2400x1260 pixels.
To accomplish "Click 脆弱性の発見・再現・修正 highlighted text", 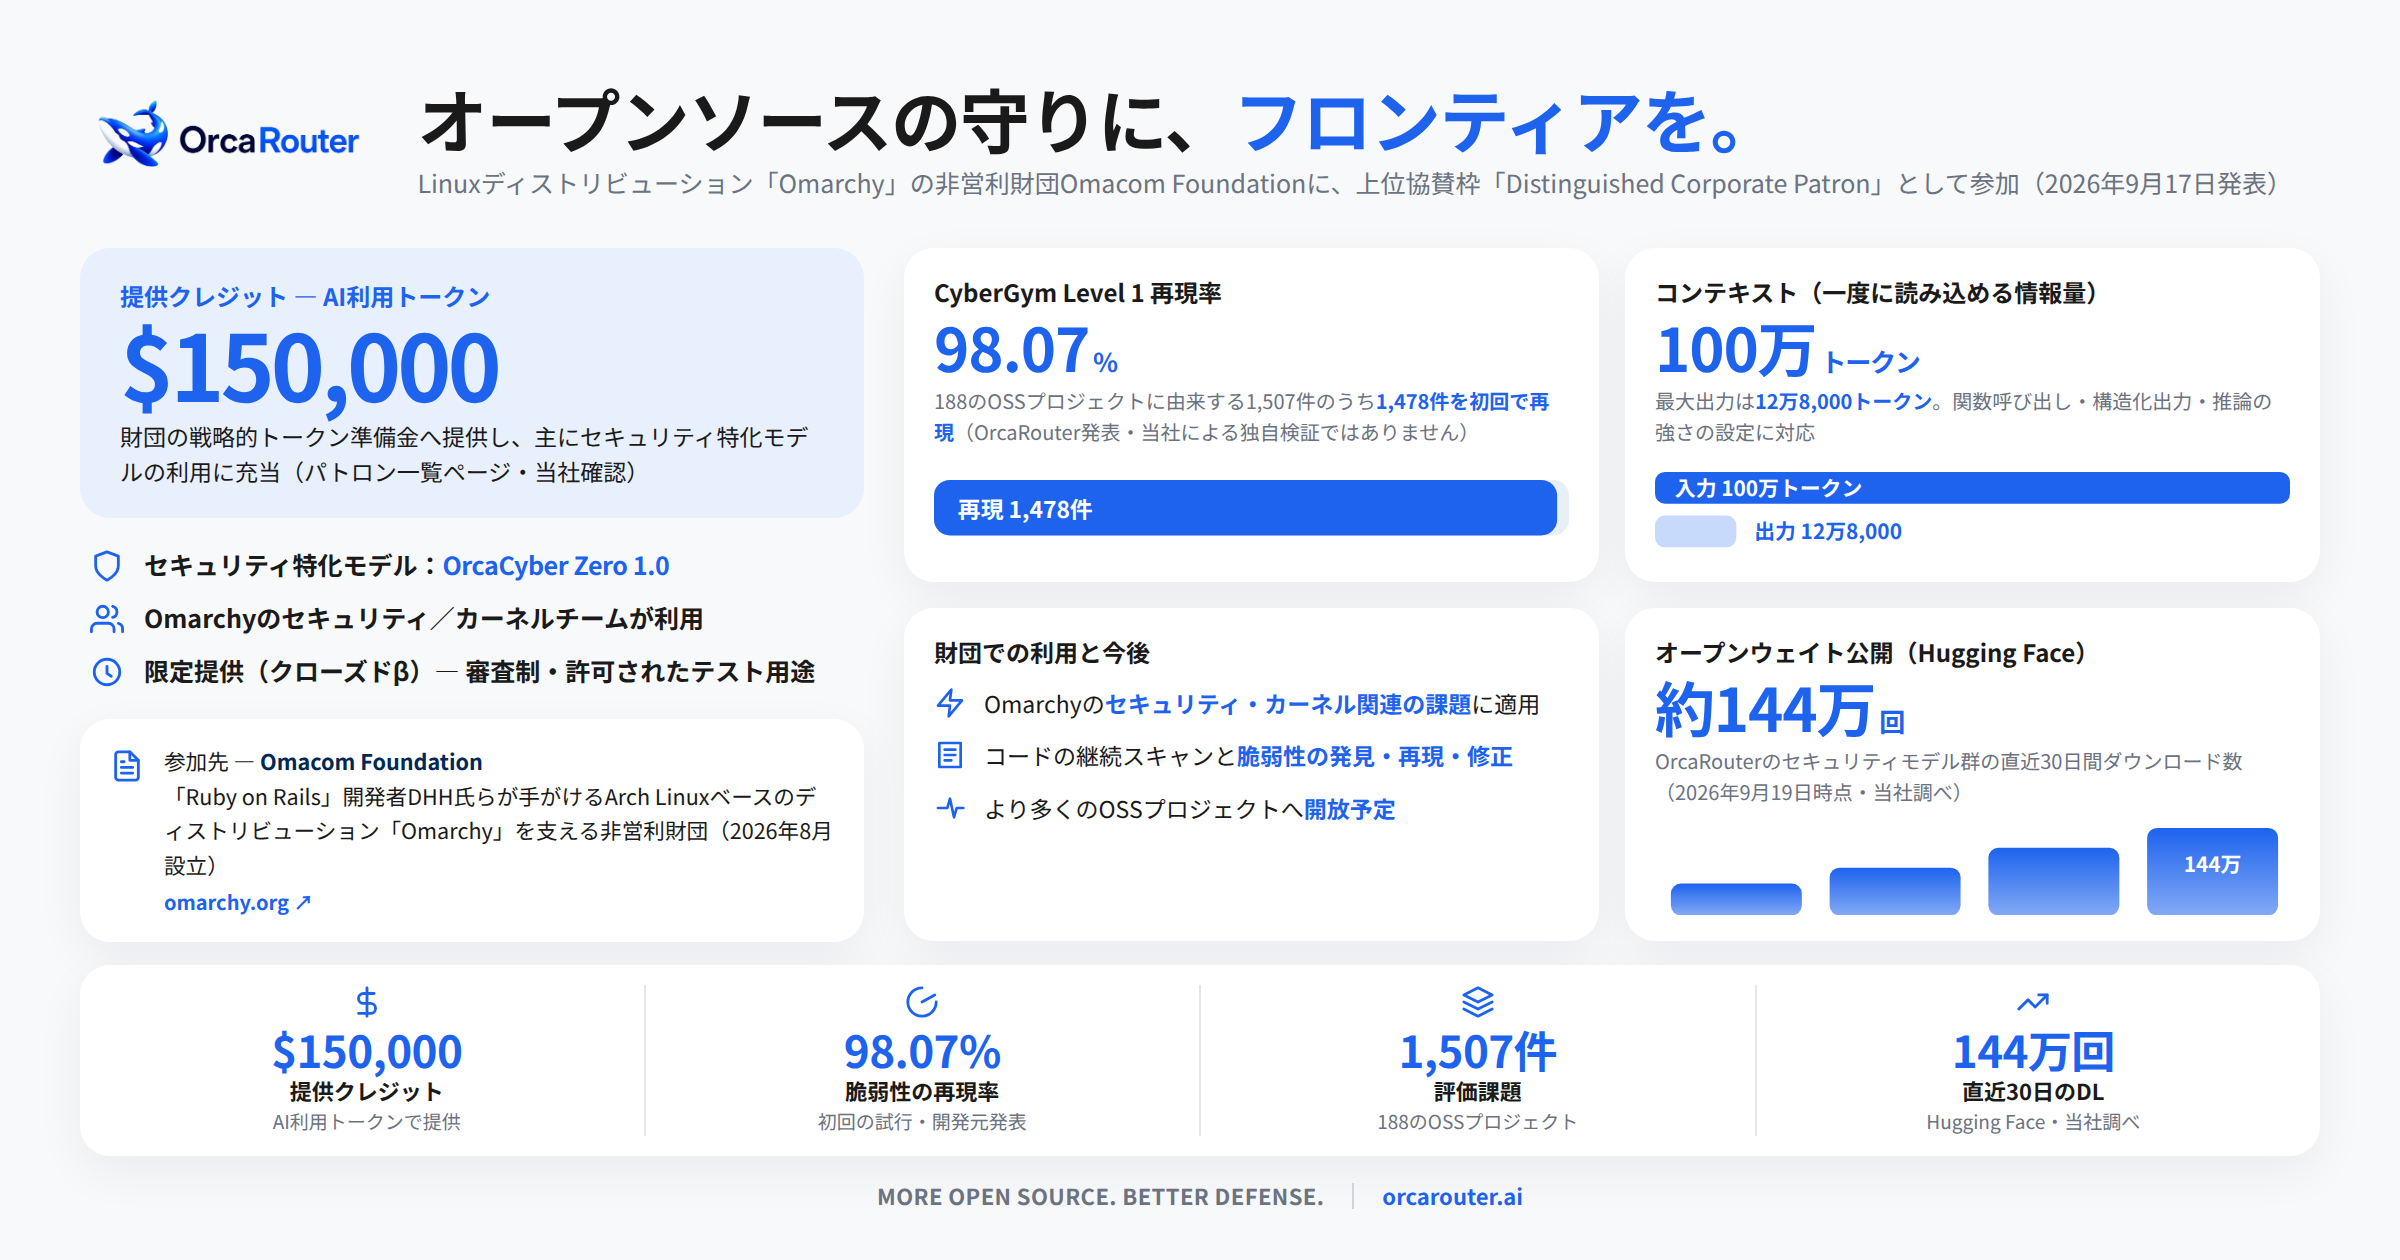I will click(x=1374, y=756).
